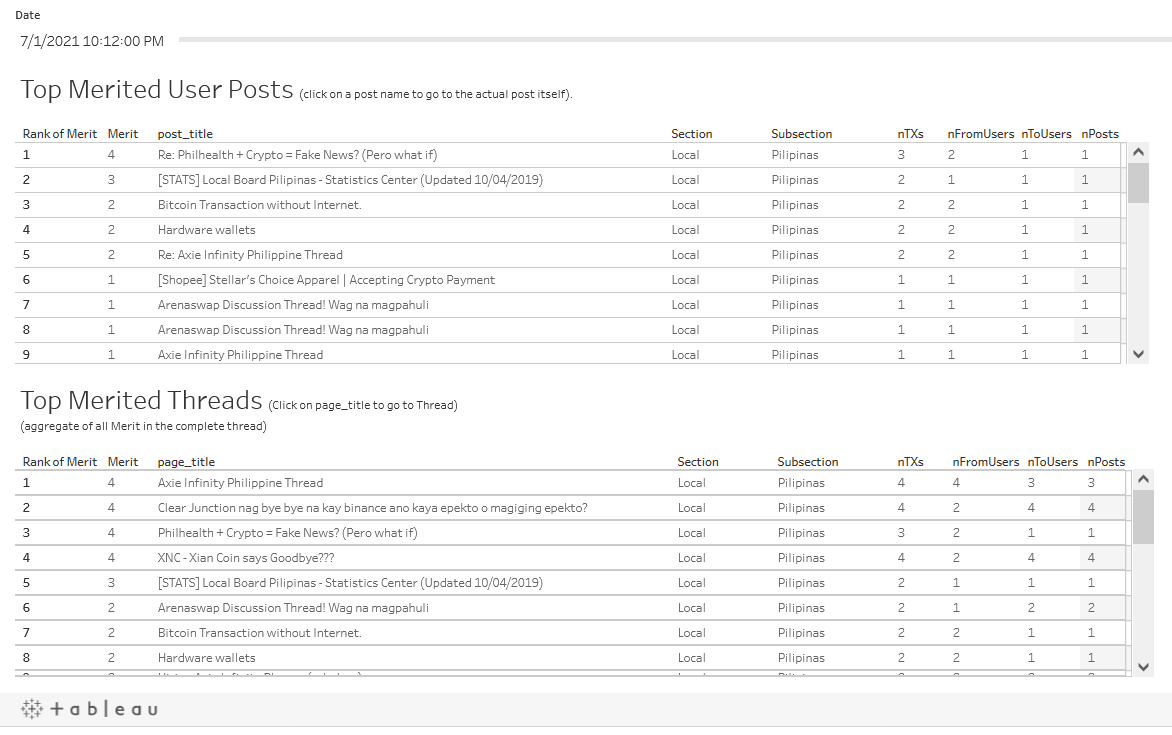This screenshot has height=735, width=1172.
Task: Click 'nFromUsers' header in Threads table
Action: click(986, 462)
